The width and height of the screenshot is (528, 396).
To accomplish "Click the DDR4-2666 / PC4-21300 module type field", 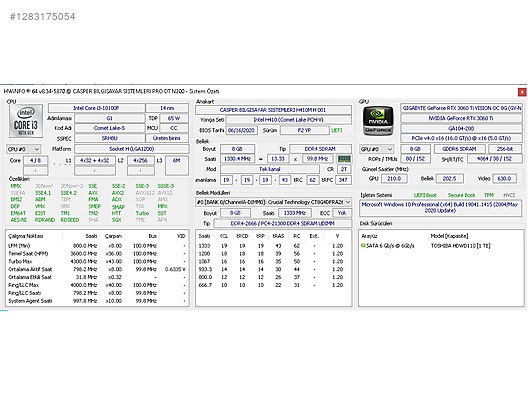I will click(x=283, y=223).
